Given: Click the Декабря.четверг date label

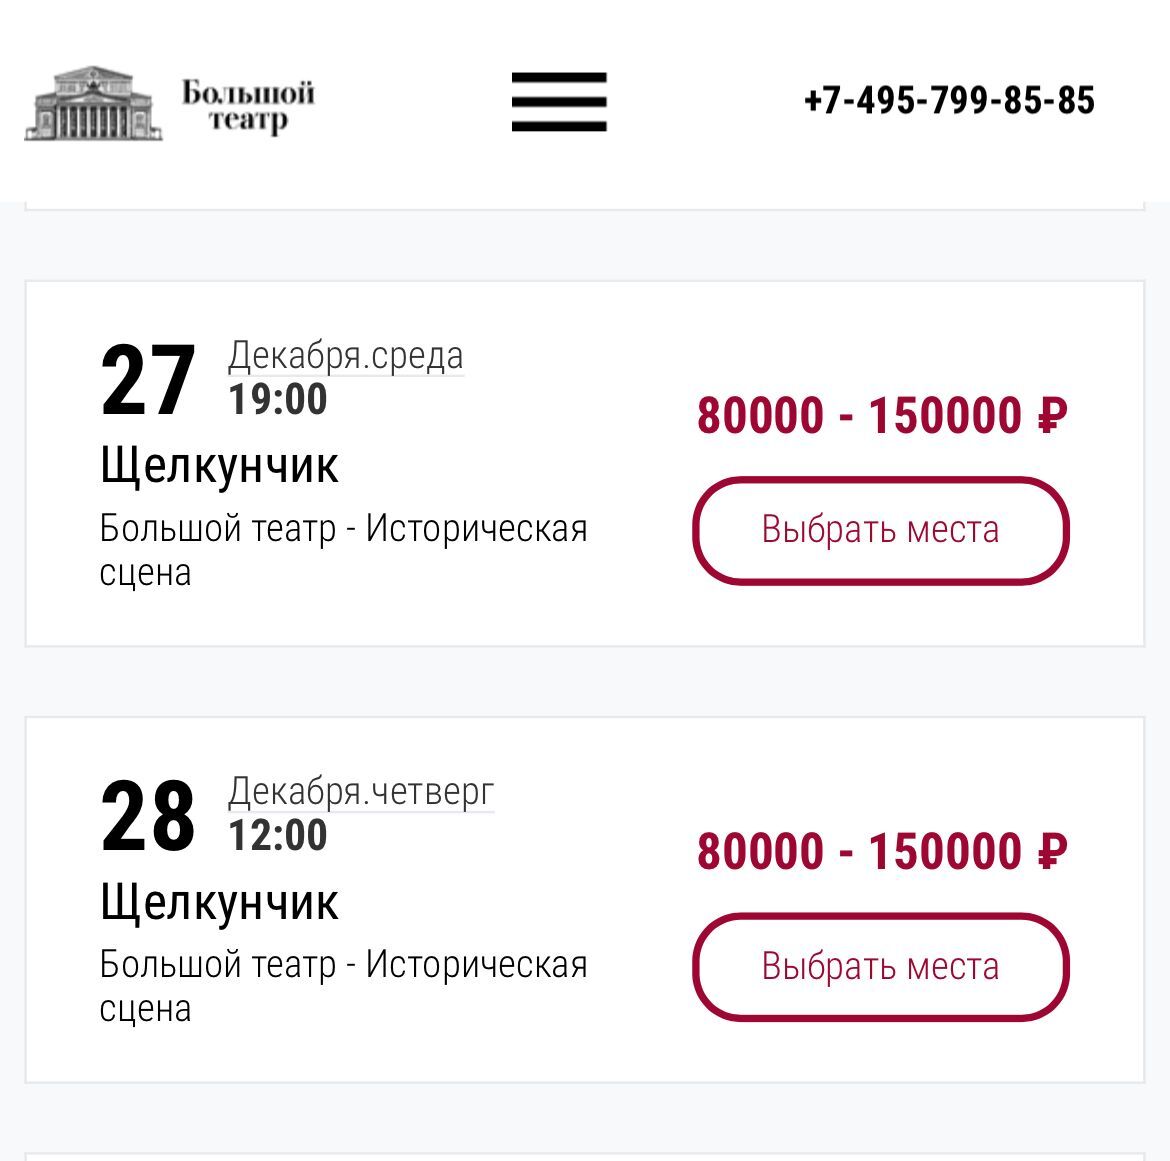Looking at the screenshot, I should (361, 791).
